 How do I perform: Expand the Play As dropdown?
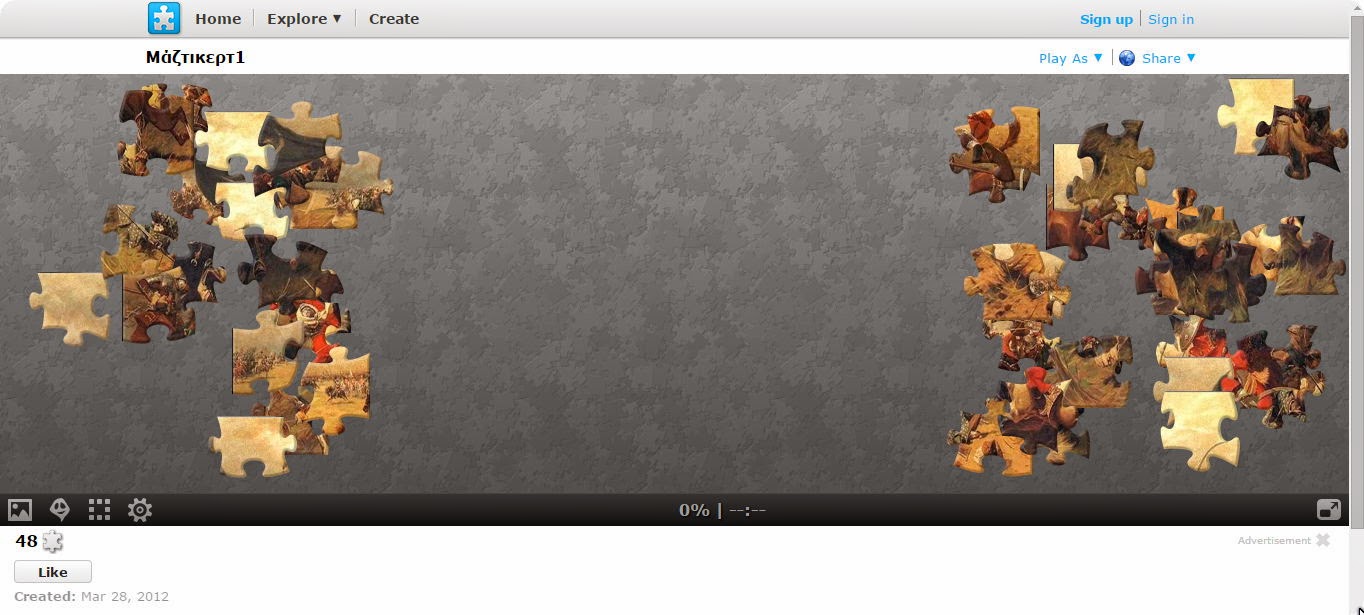[x=1071, y=58]
